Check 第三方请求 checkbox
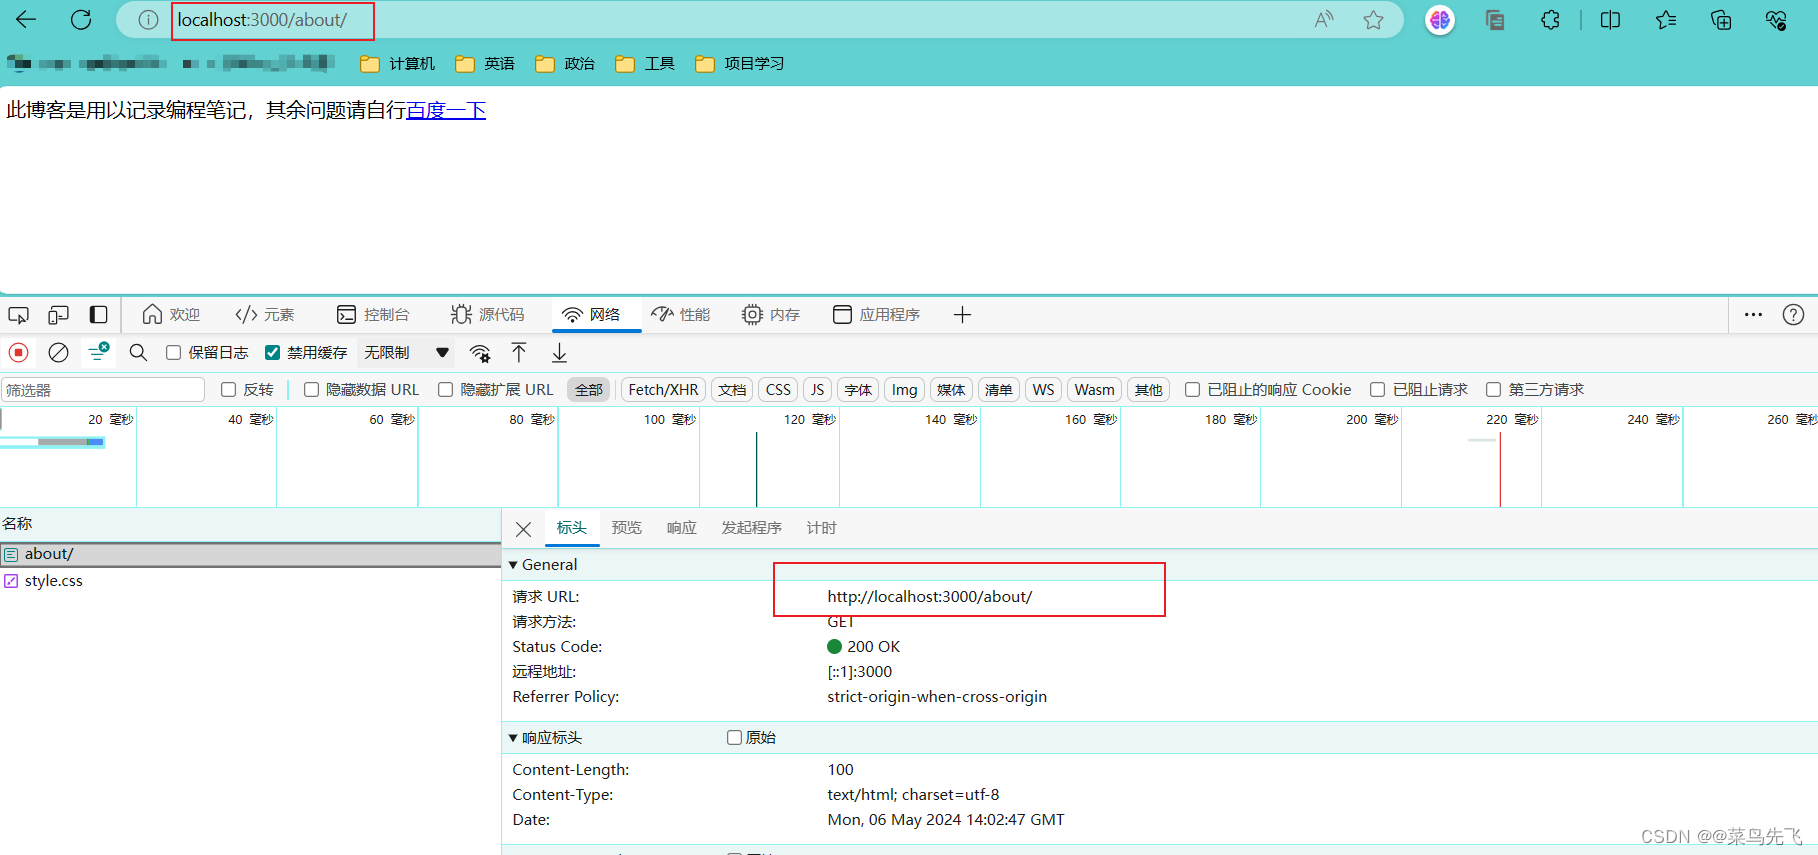 click(1493, 389)
